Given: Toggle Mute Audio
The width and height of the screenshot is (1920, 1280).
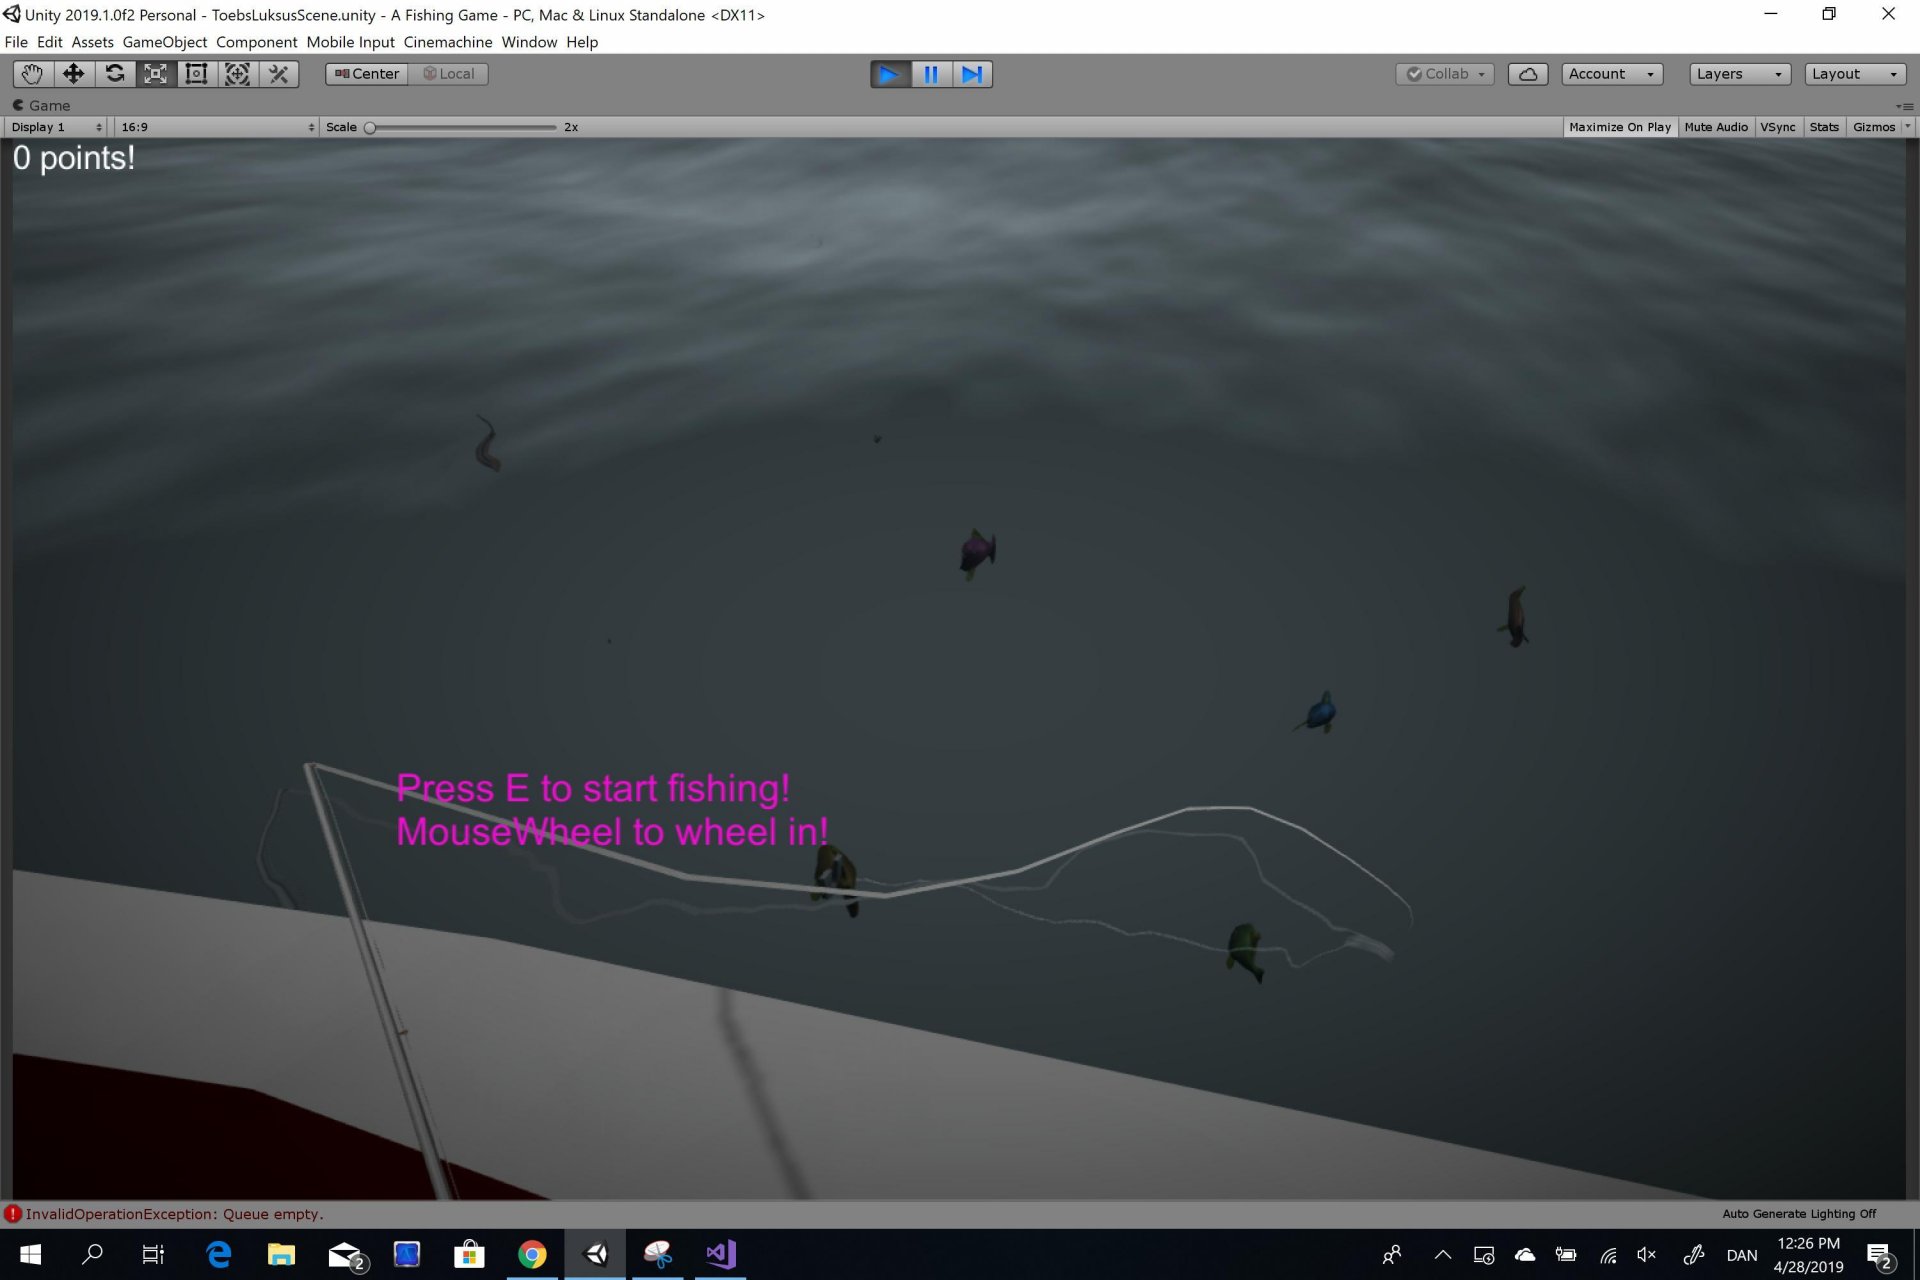Looking at the screenshot, I should click(1715, 127).
